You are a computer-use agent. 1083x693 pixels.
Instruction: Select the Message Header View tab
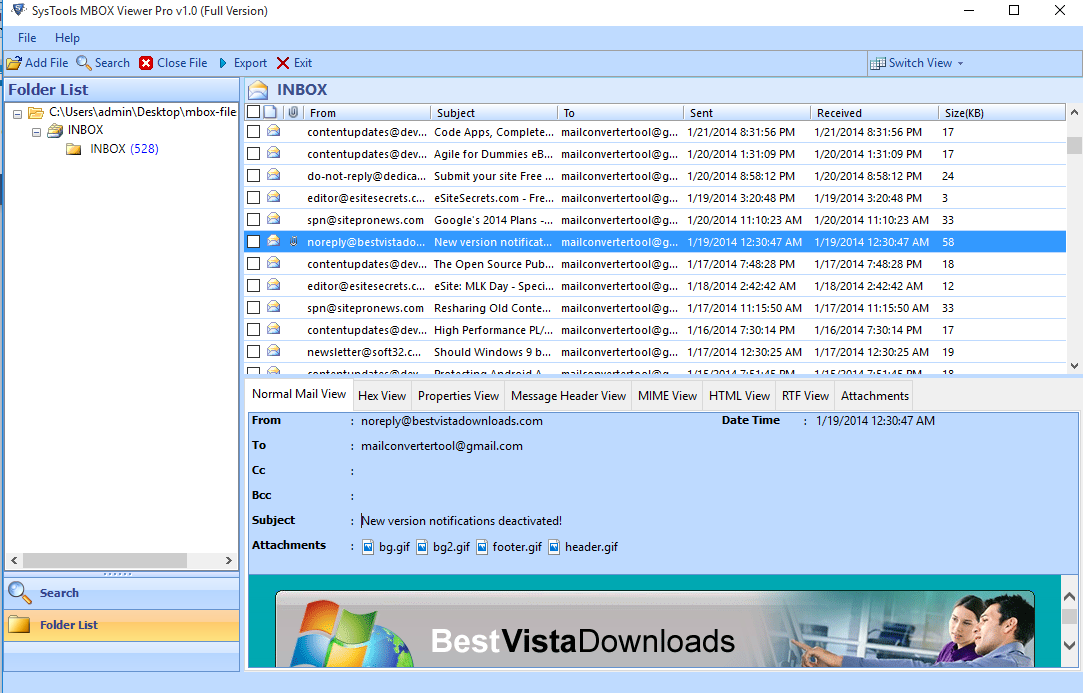568,396
